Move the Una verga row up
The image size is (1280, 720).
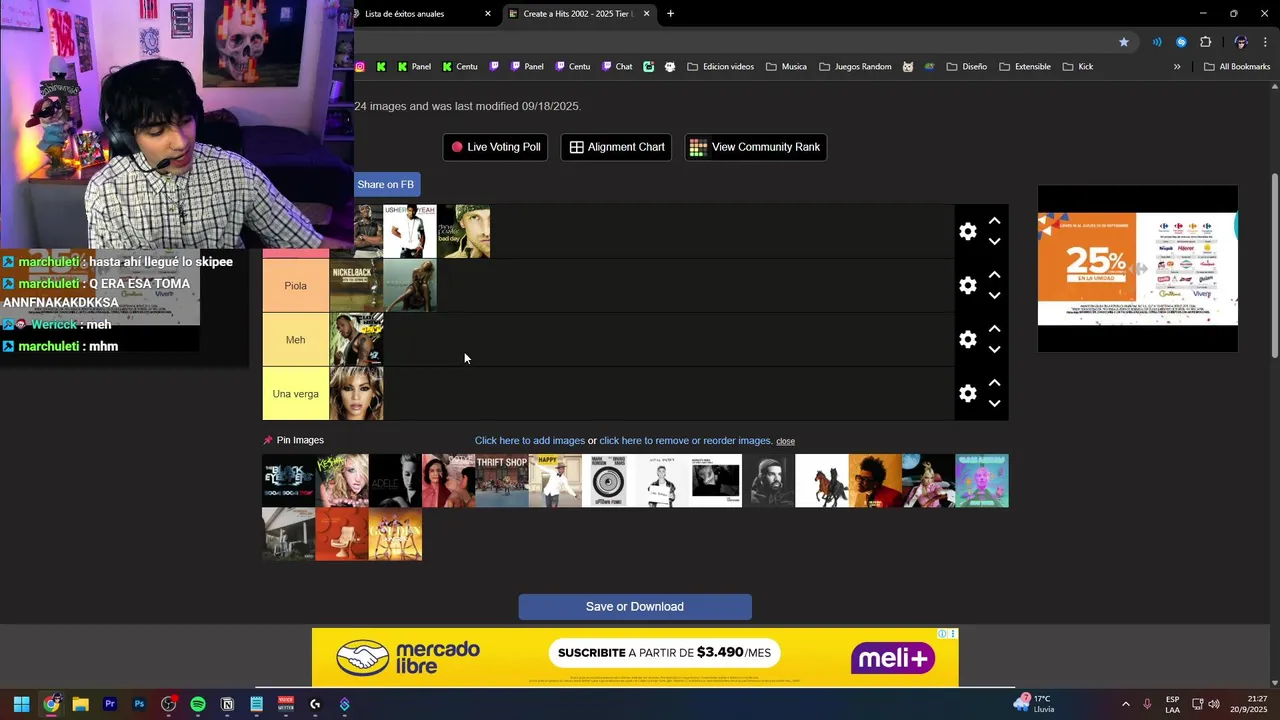pyautogui.click(x=994, y=383)
